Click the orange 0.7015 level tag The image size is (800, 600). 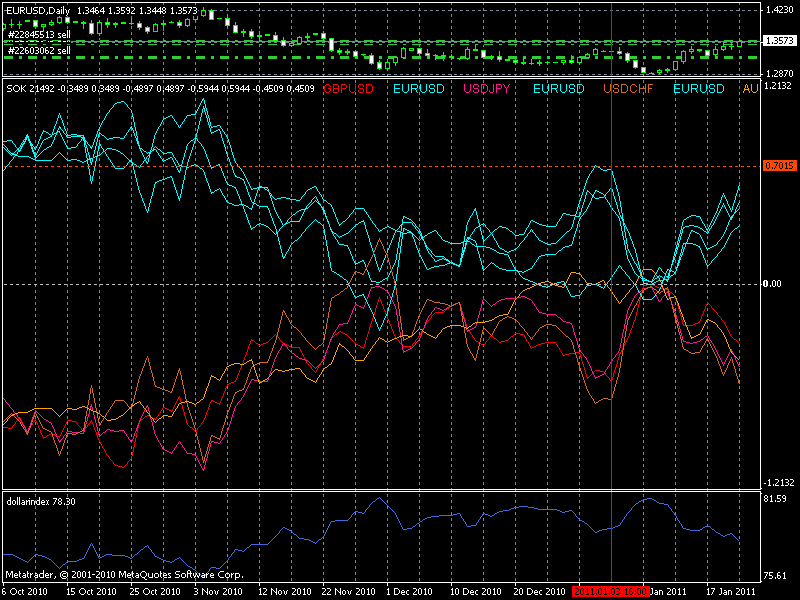coord(778,165)
